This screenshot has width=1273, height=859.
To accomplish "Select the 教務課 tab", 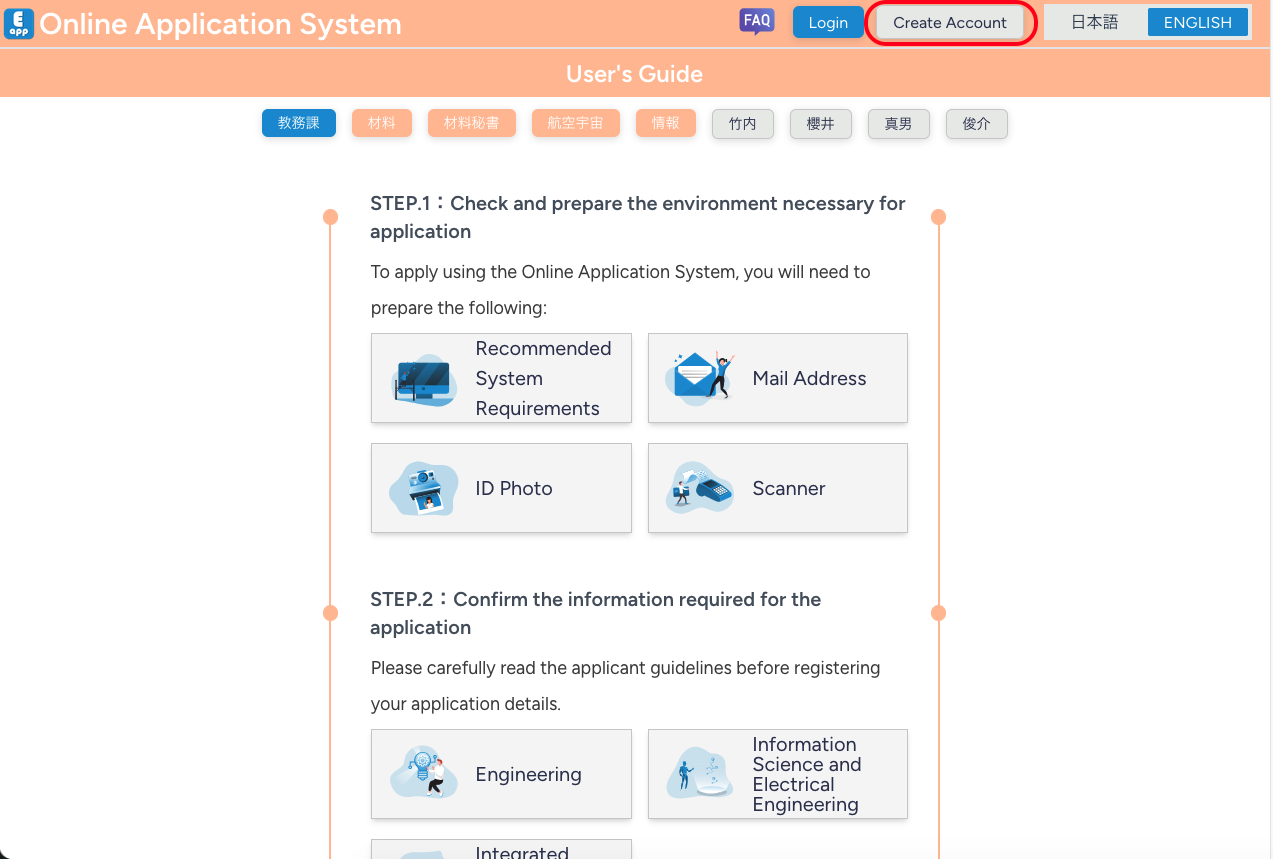I will click(x=299, y=123).
